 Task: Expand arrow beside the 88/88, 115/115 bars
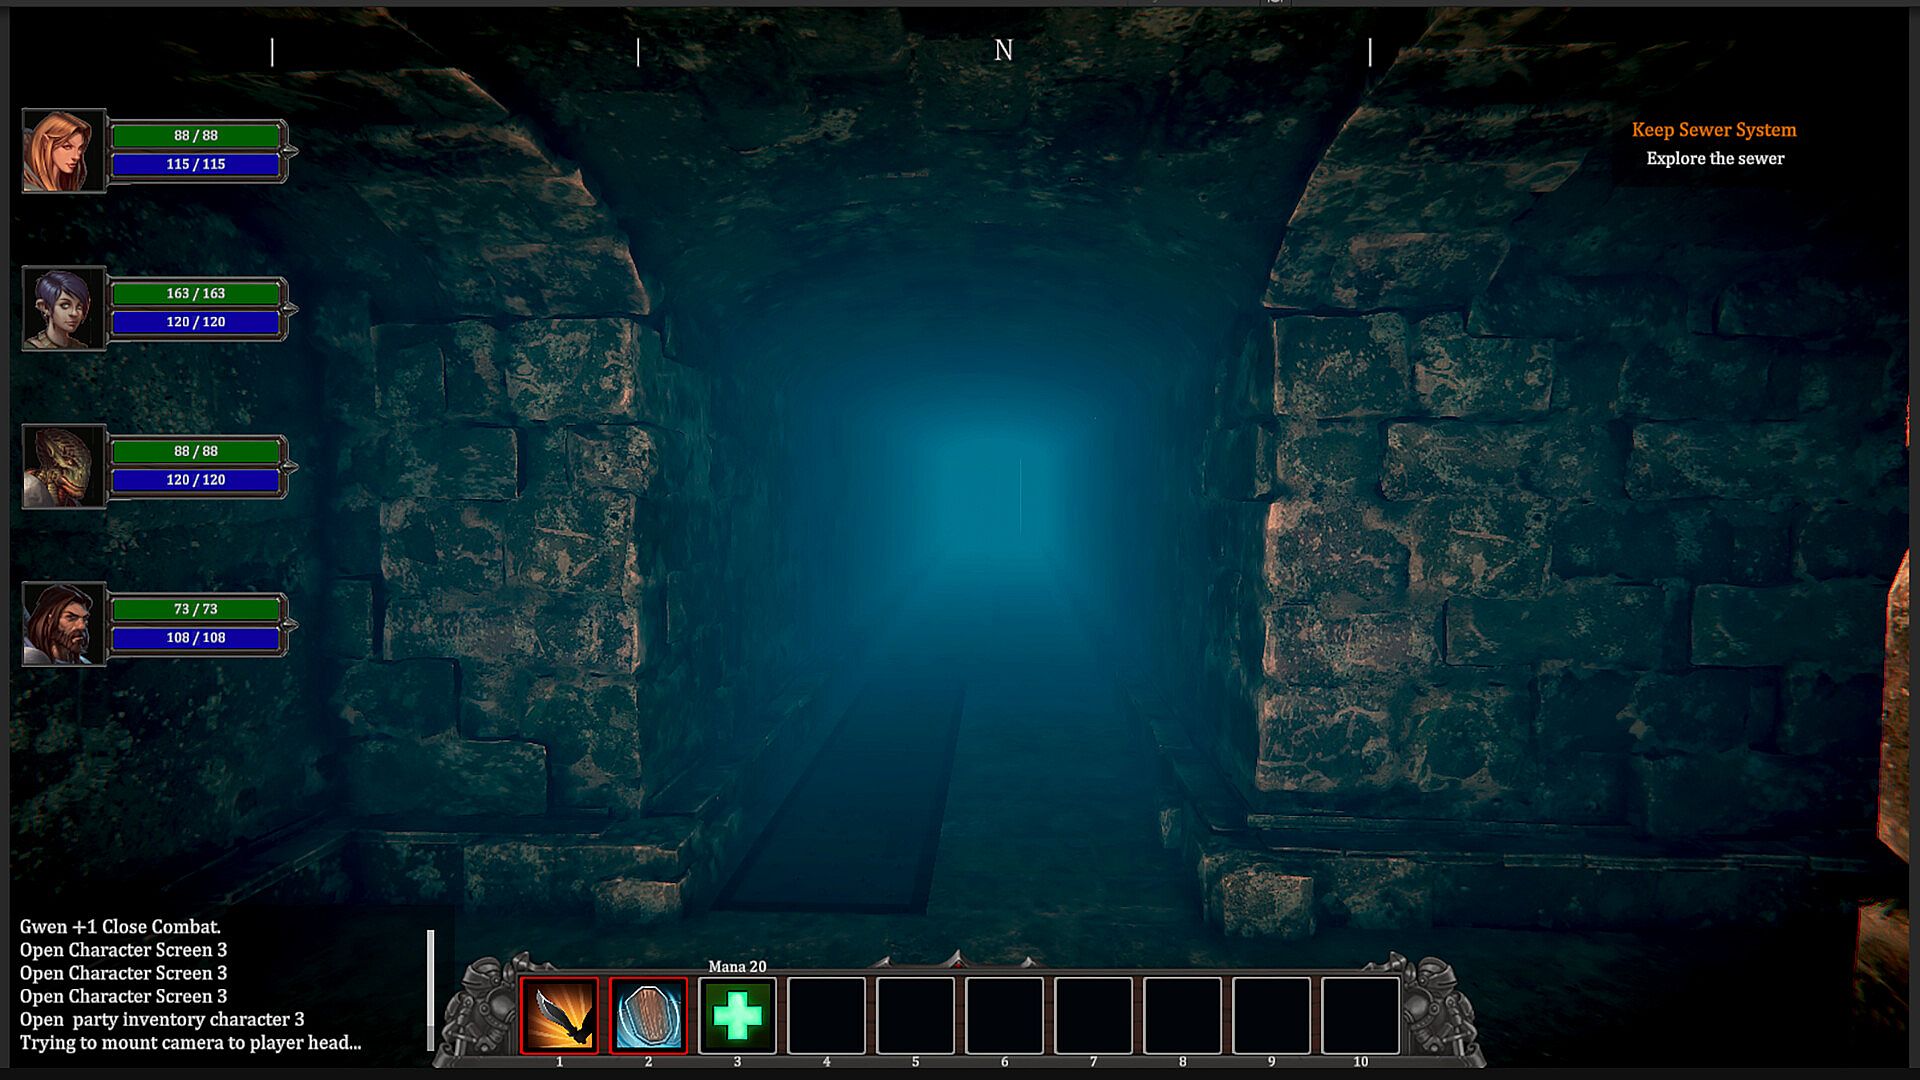tap(291, 151)
